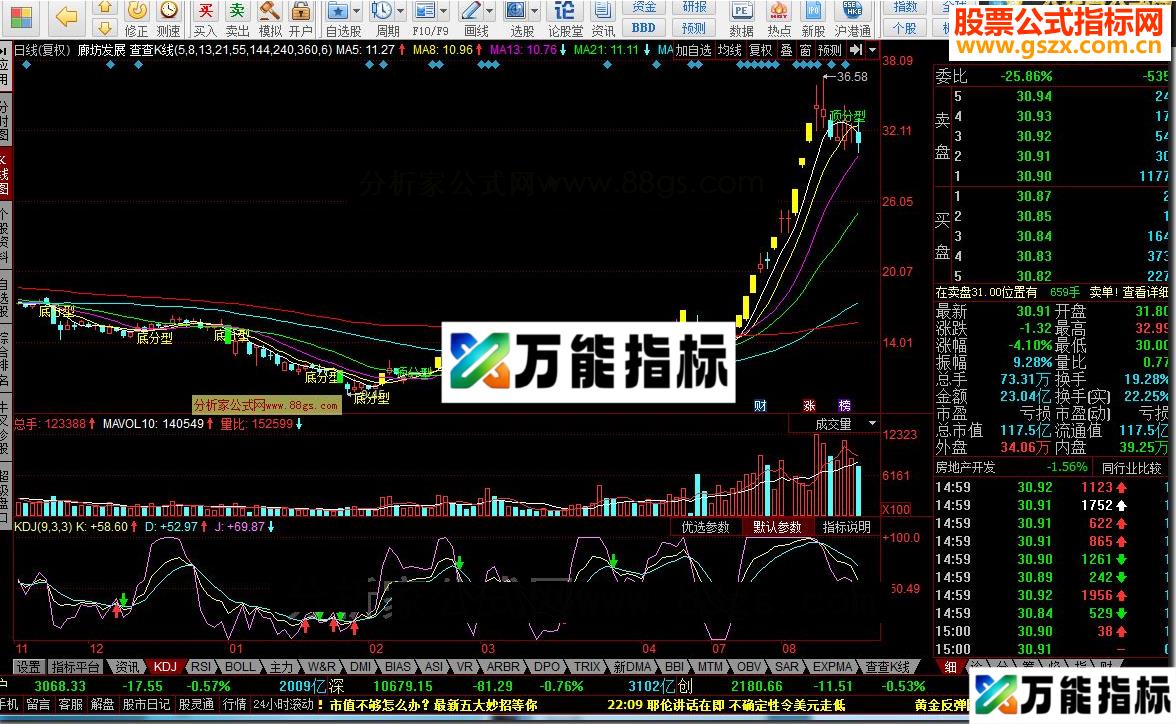This screenshot has height=724, width=1176.
Task: Toggle the 均线 moving average display
Action: coord(728,51)
